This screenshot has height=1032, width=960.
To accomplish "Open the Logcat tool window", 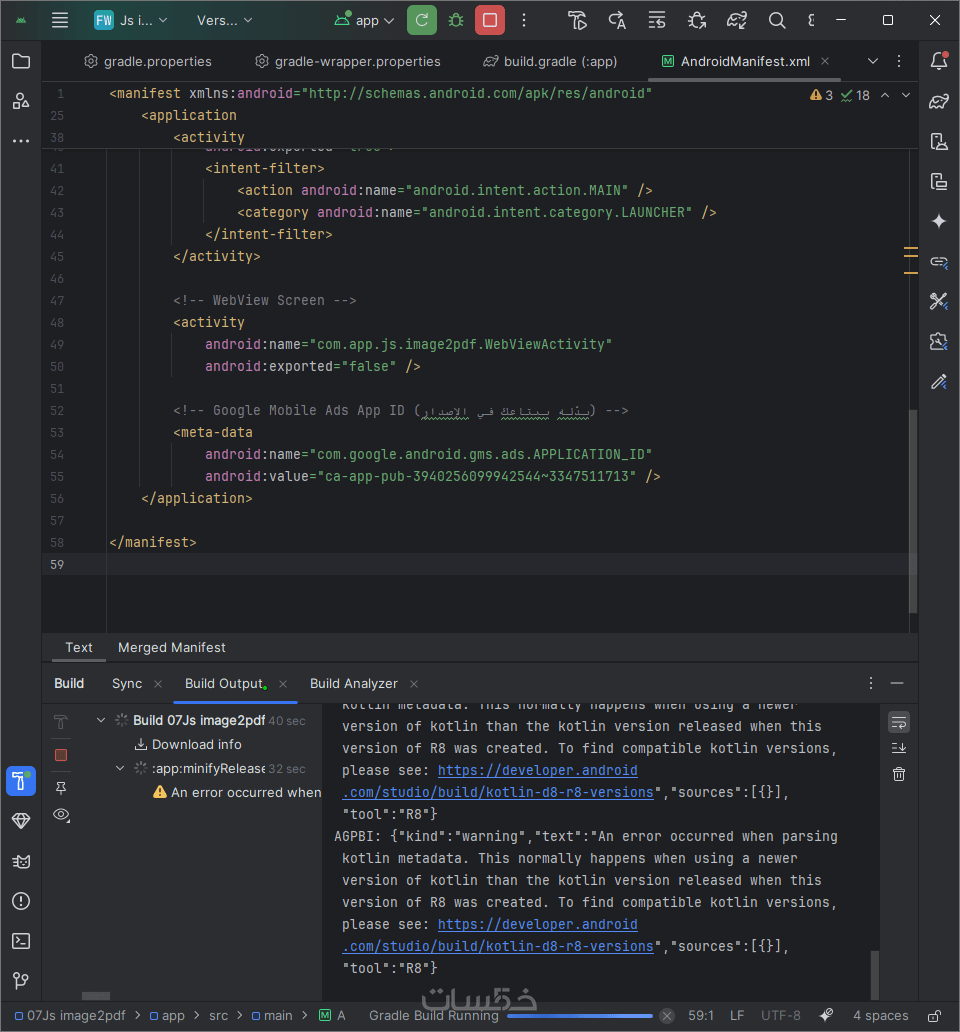I will click(x=20, y=861).
